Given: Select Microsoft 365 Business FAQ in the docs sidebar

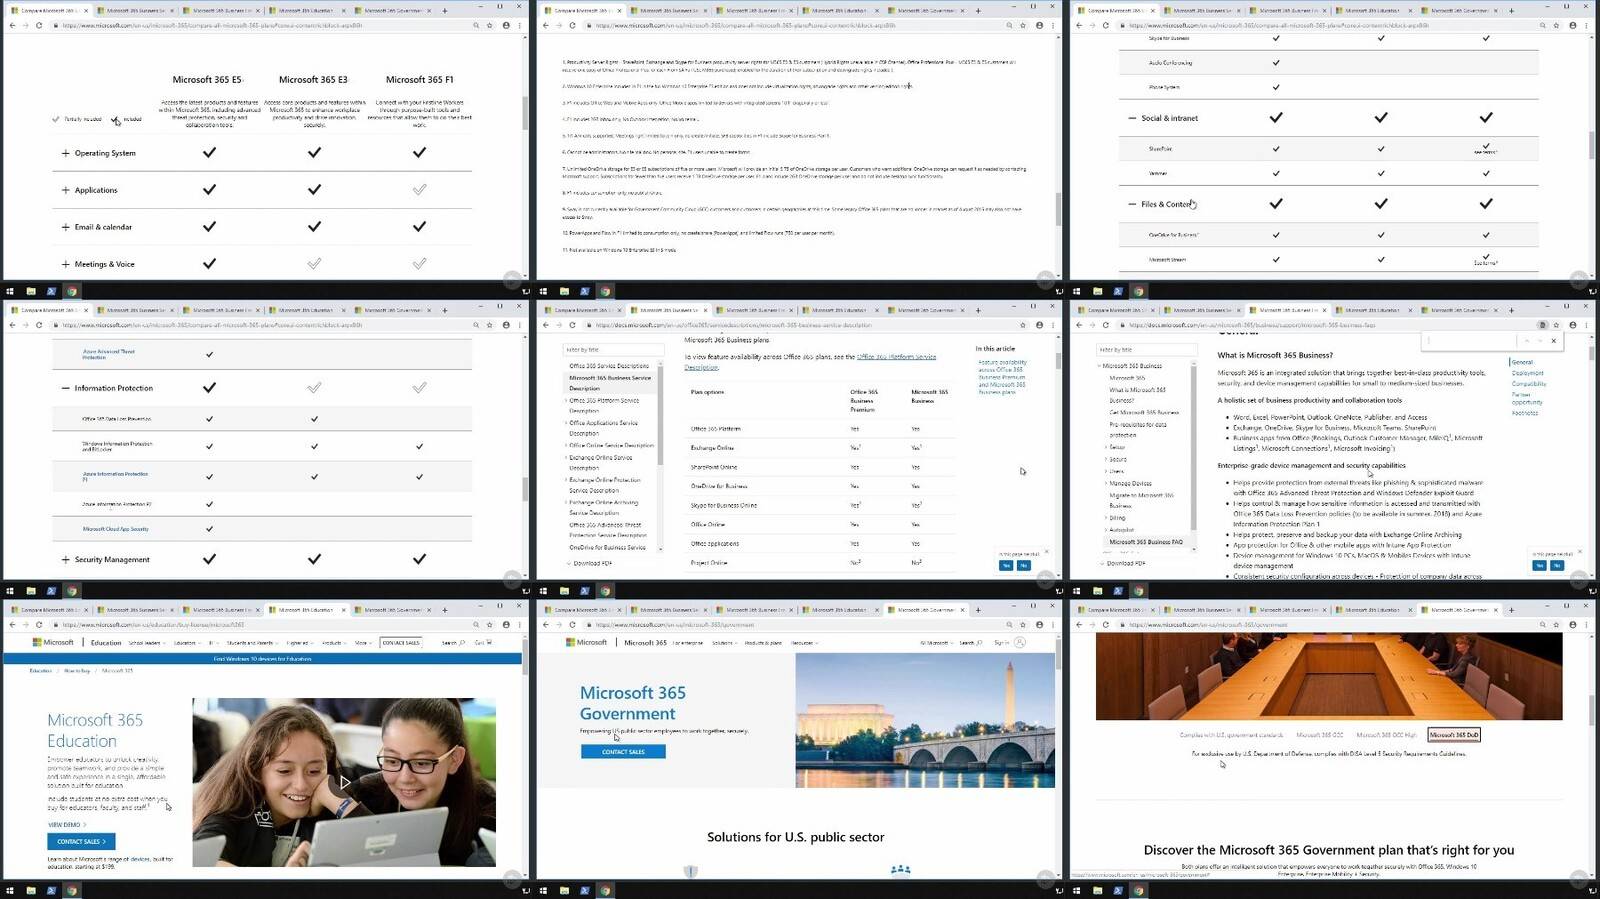Looking at the screenshot, I should tap(1146, 542).
